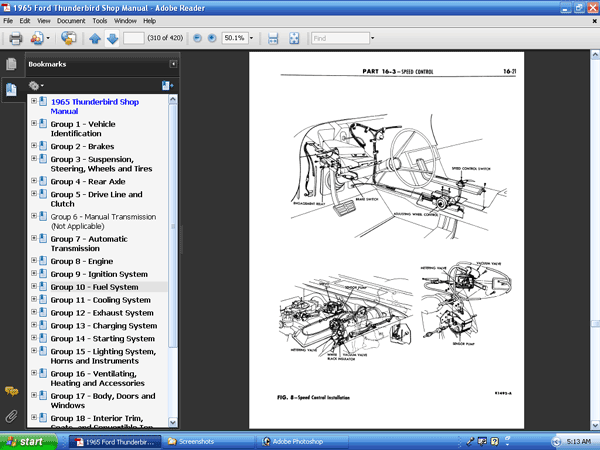The width and height of the screenshot is (600, 450).
Task: Select bookmark Group 15 - Lighting System
Action: [103, 356]
